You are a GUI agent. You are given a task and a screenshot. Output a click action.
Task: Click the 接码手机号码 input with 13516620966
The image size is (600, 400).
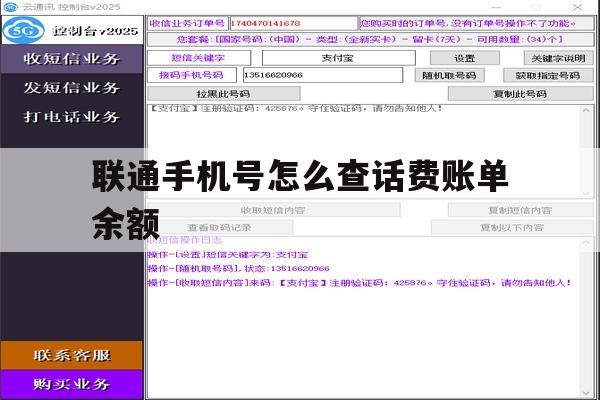coord(323,75)
